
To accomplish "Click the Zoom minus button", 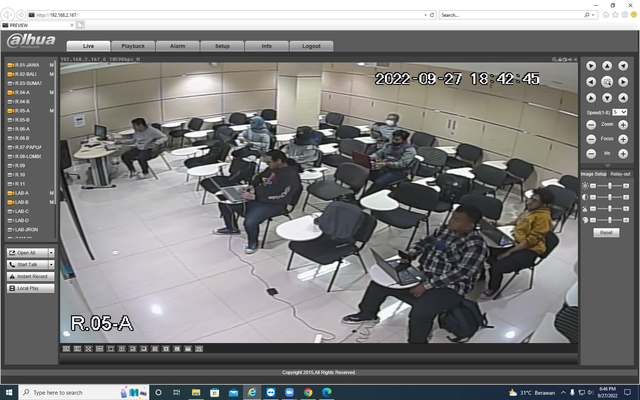I will point(591,125).
